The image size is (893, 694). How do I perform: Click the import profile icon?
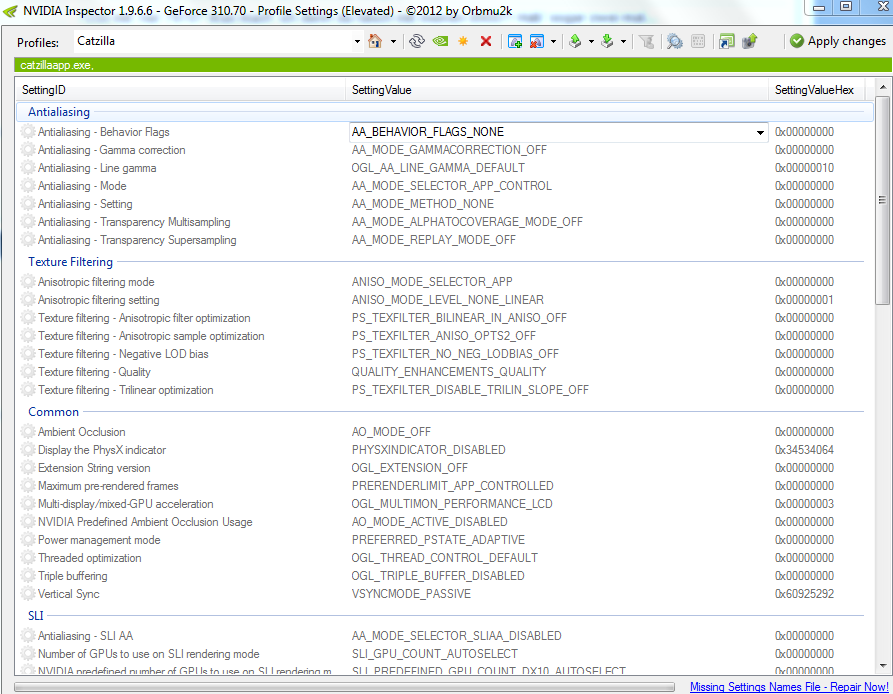[608, 41]
